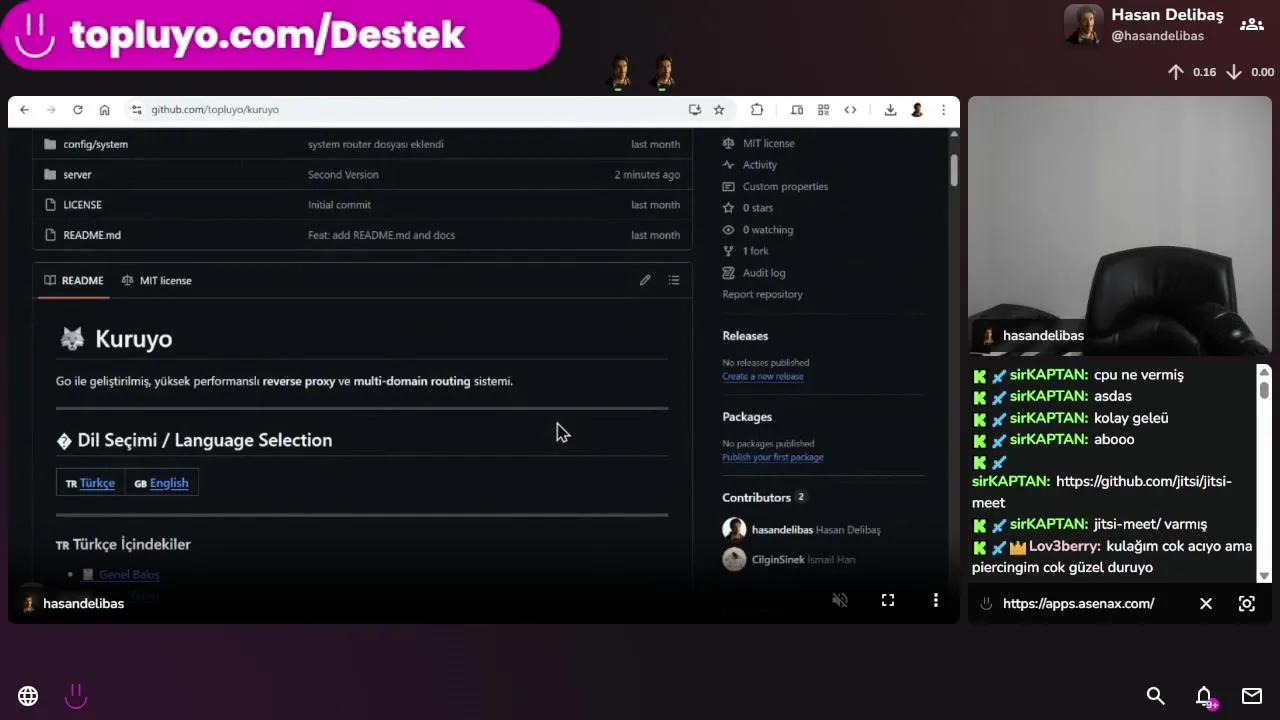Screen dimensions: 1280x720
Task: Click the https://apps.asenax.com/ URL text
Action: [1078, 603]
